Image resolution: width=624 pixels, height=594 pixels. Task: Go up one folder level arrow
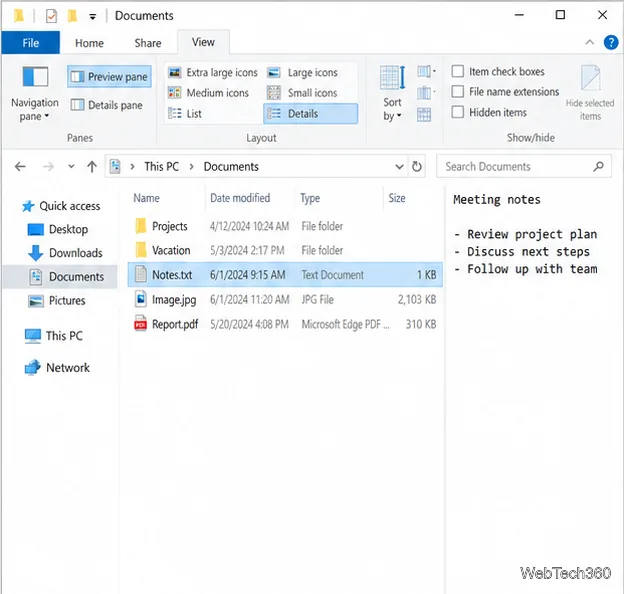click(x=92, y=166)
